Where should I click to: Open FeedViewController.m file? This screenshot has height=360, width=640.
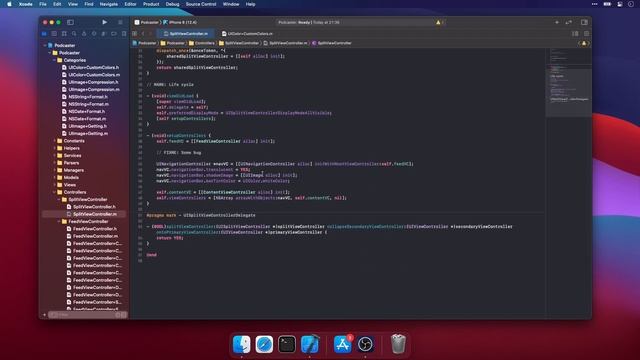(x=92, y=236)
